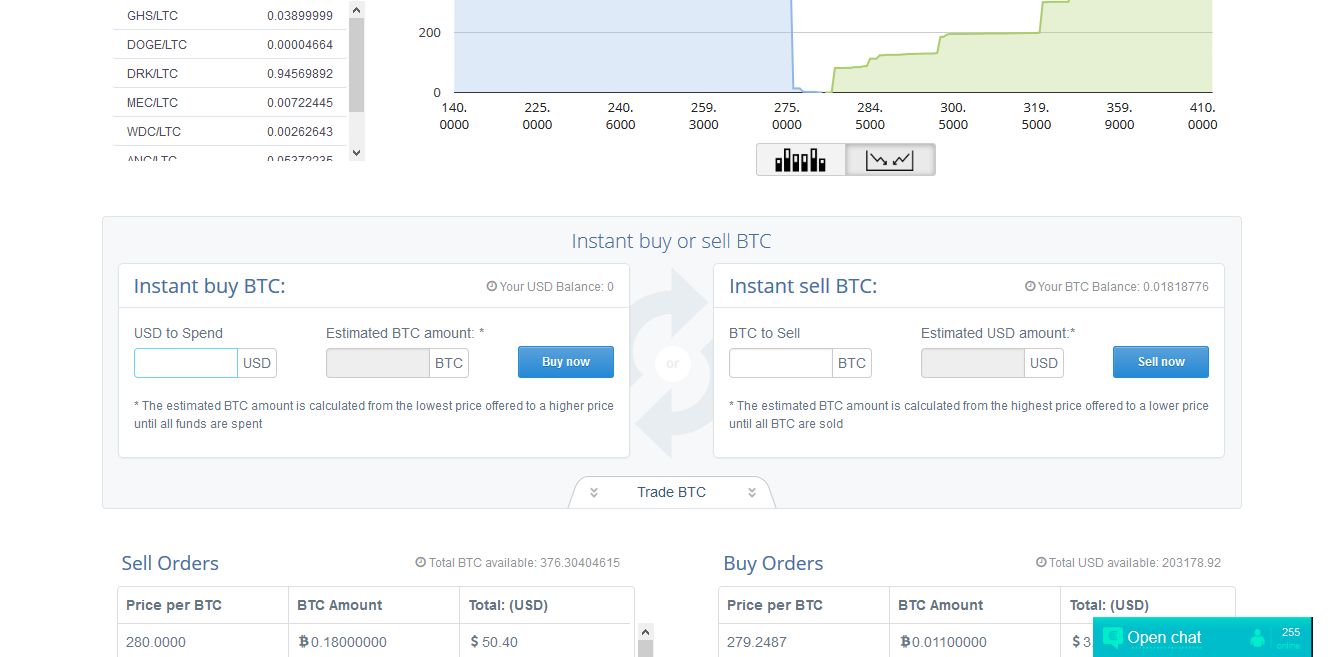Click the pair list scrollbar thumb

pyautogui.click(x=356, y=64)
